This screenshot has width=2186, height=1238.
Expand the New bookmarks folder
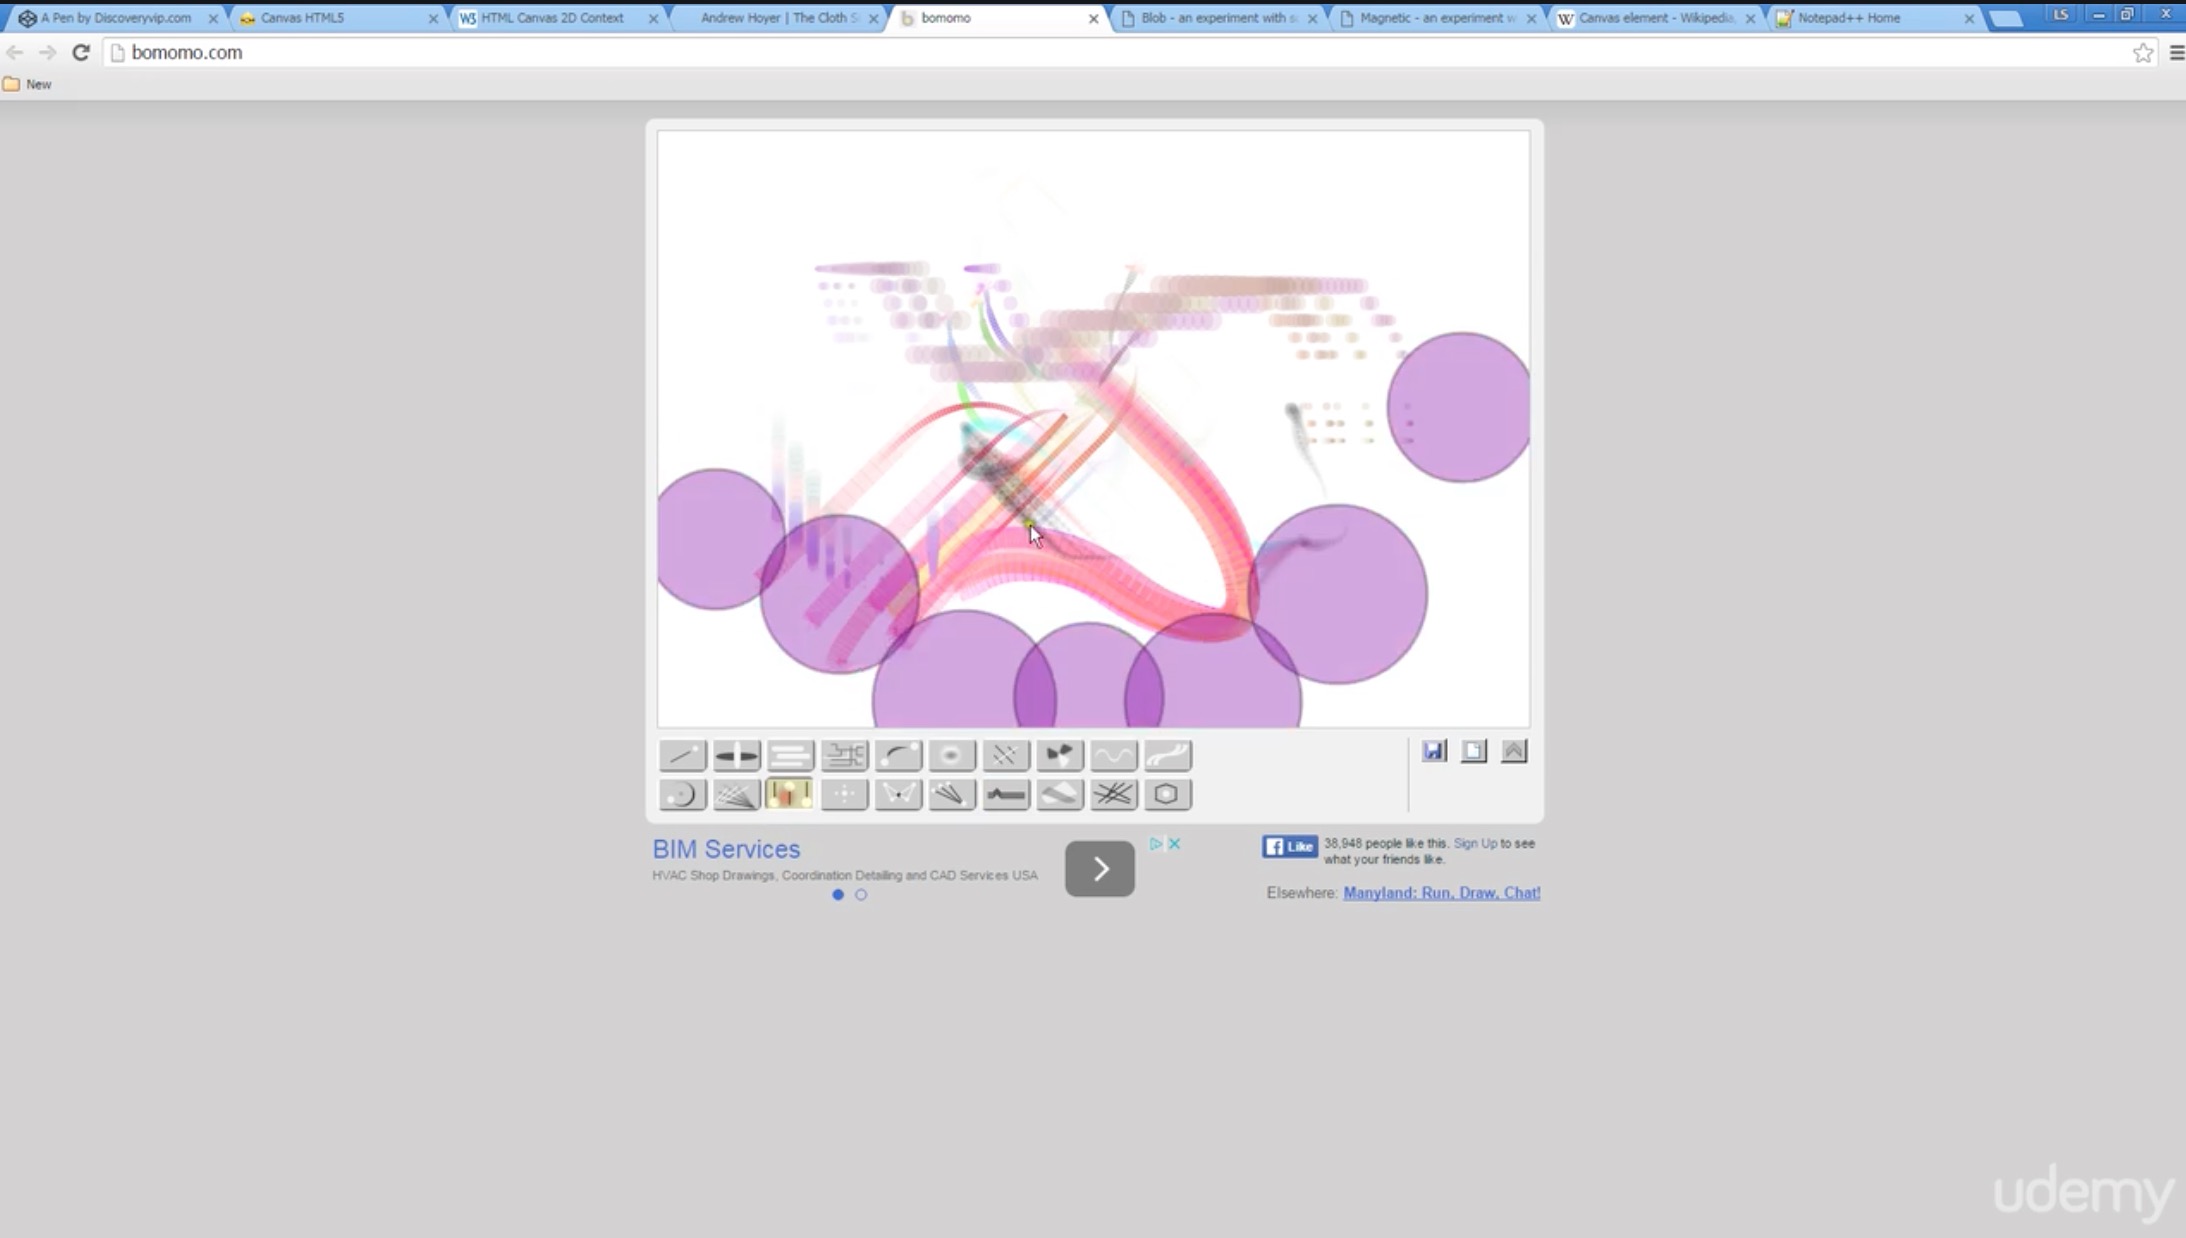click(x=28, y=84)
